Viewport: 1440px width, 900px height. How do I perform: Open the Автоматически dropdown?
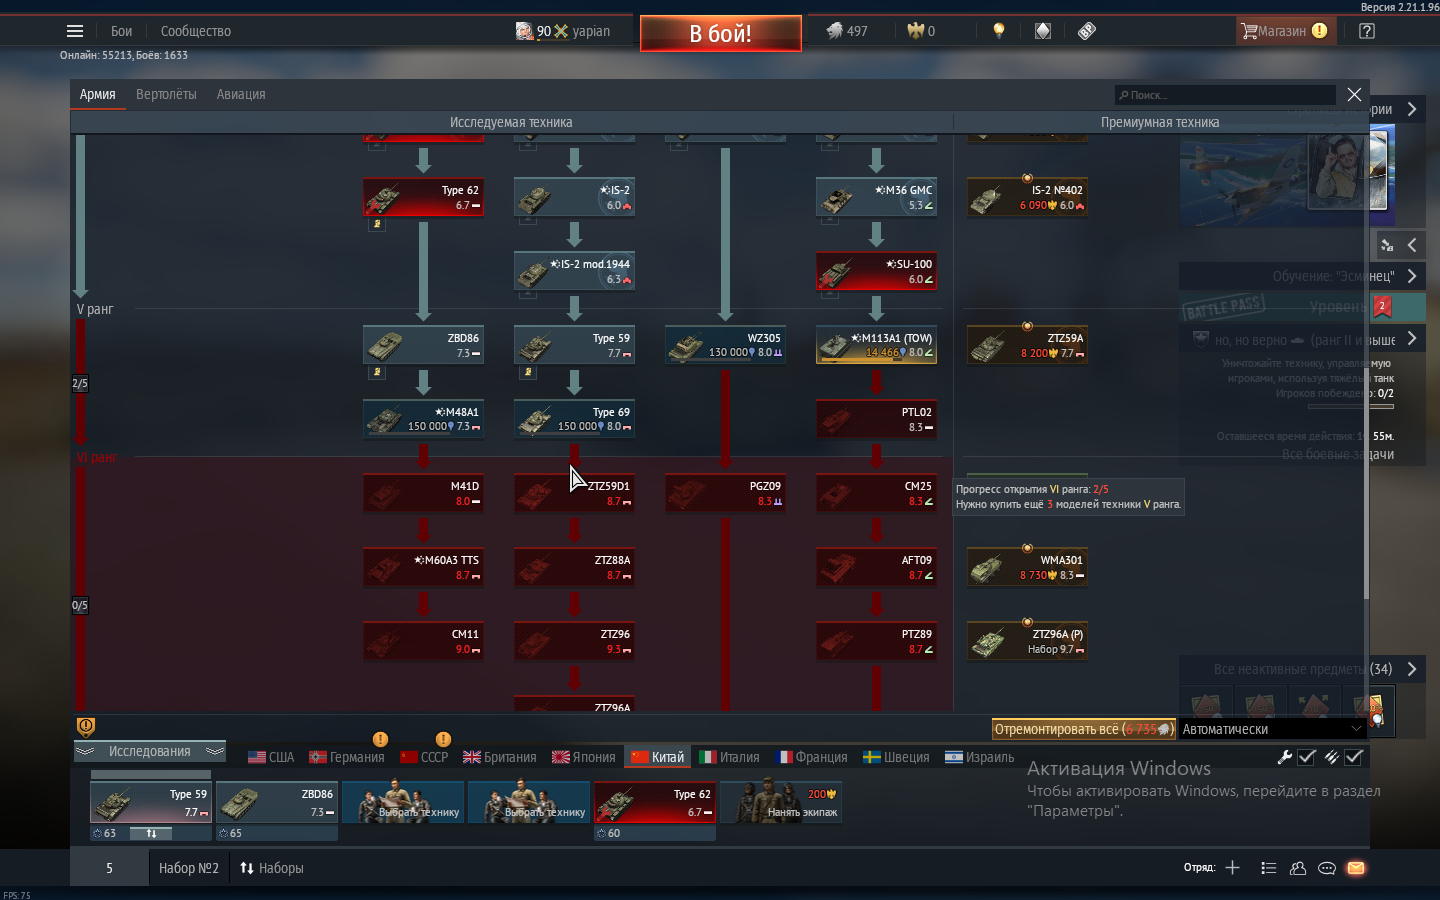pyautogui.click(x=1272, y=729)
